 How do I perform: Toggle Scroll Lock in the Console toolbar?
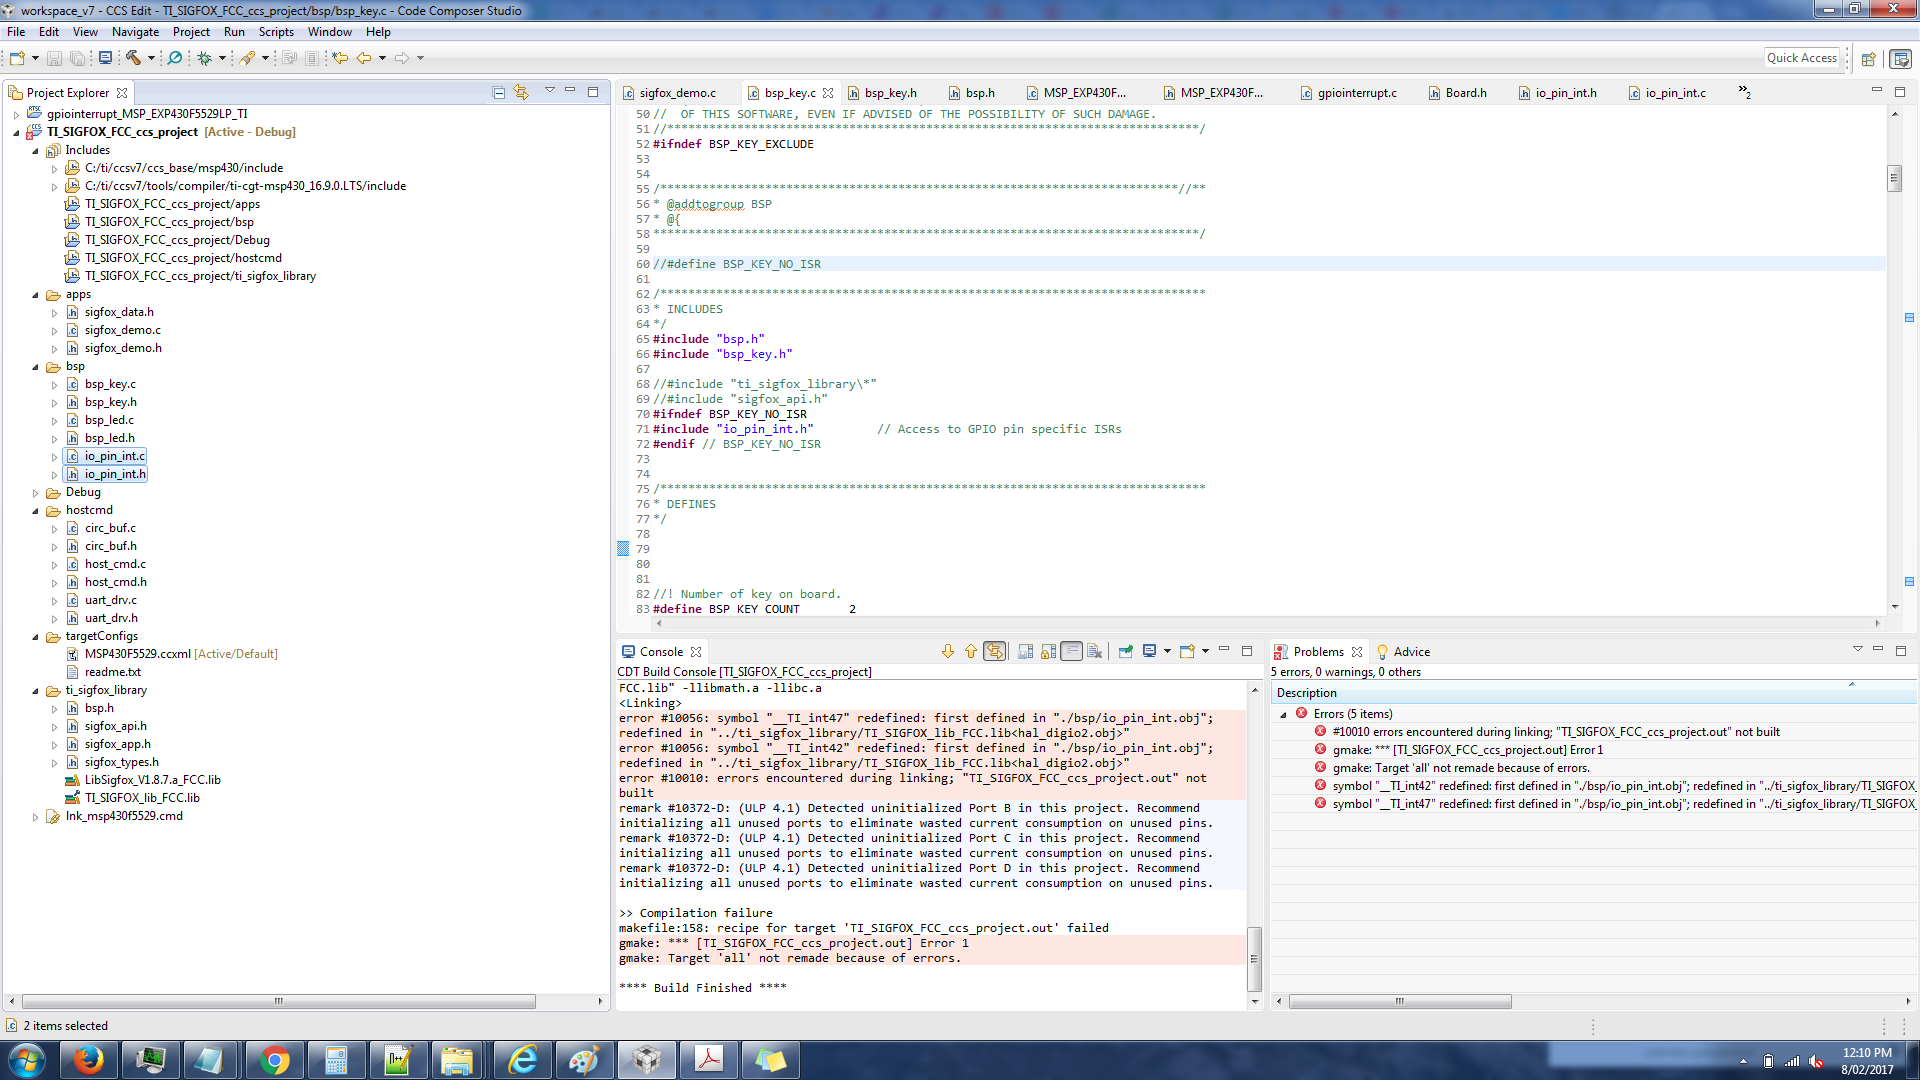tap(1048, 651)
